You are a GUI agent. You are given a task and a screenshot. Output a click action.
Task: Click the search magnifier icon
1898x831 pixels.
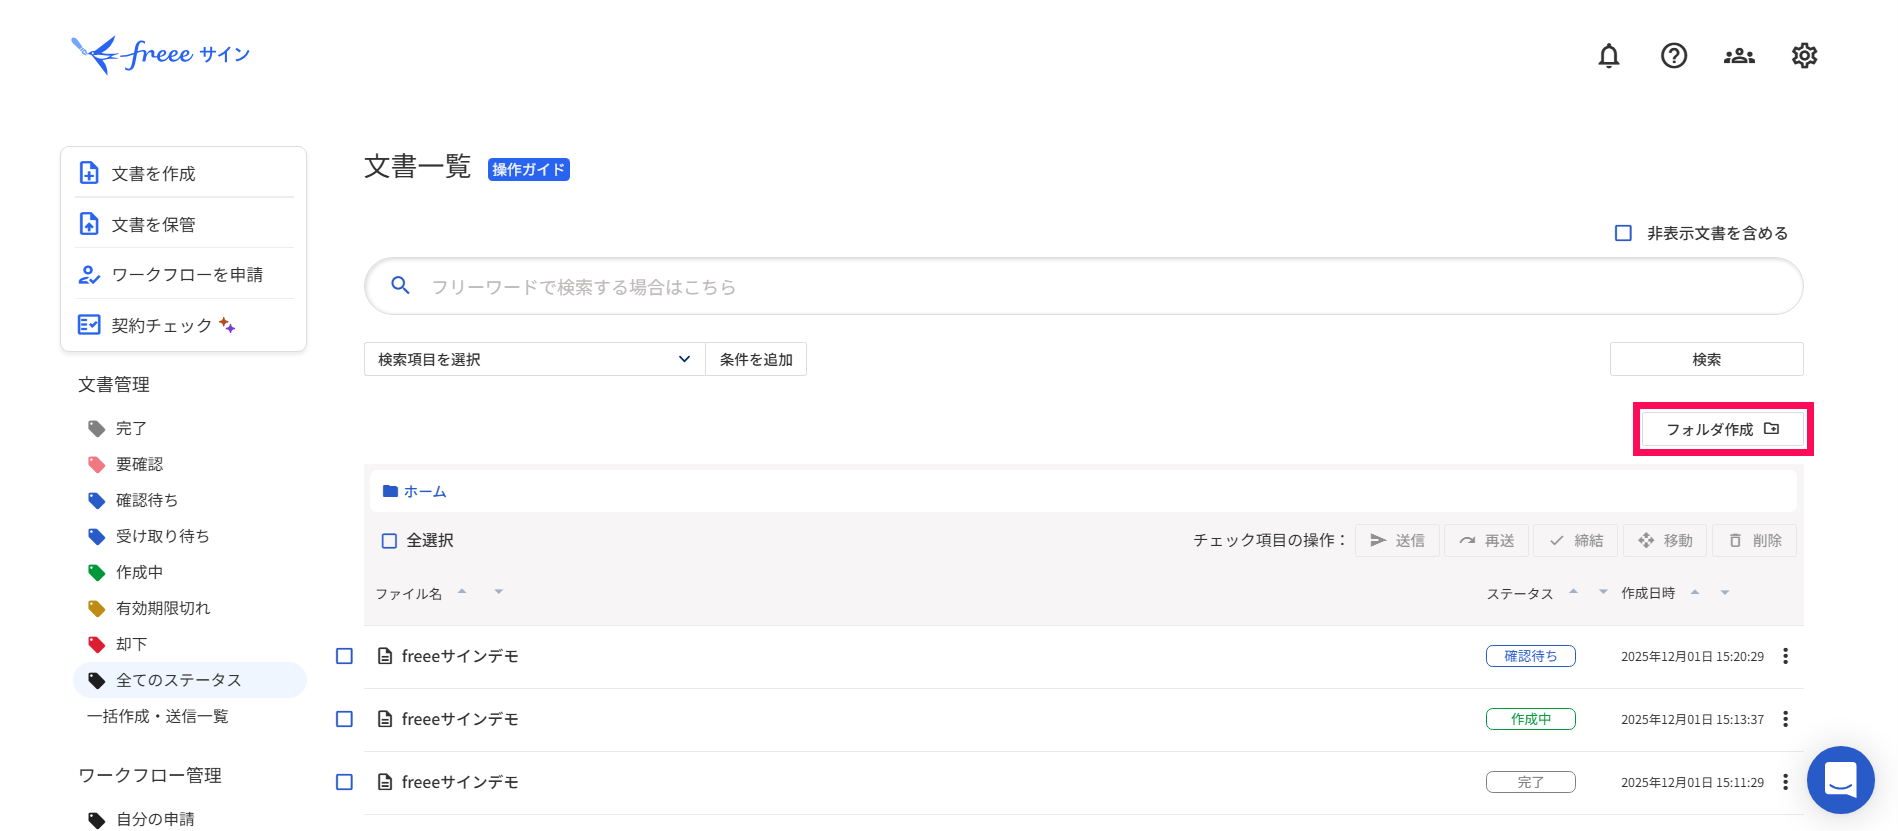click(400, 286)
